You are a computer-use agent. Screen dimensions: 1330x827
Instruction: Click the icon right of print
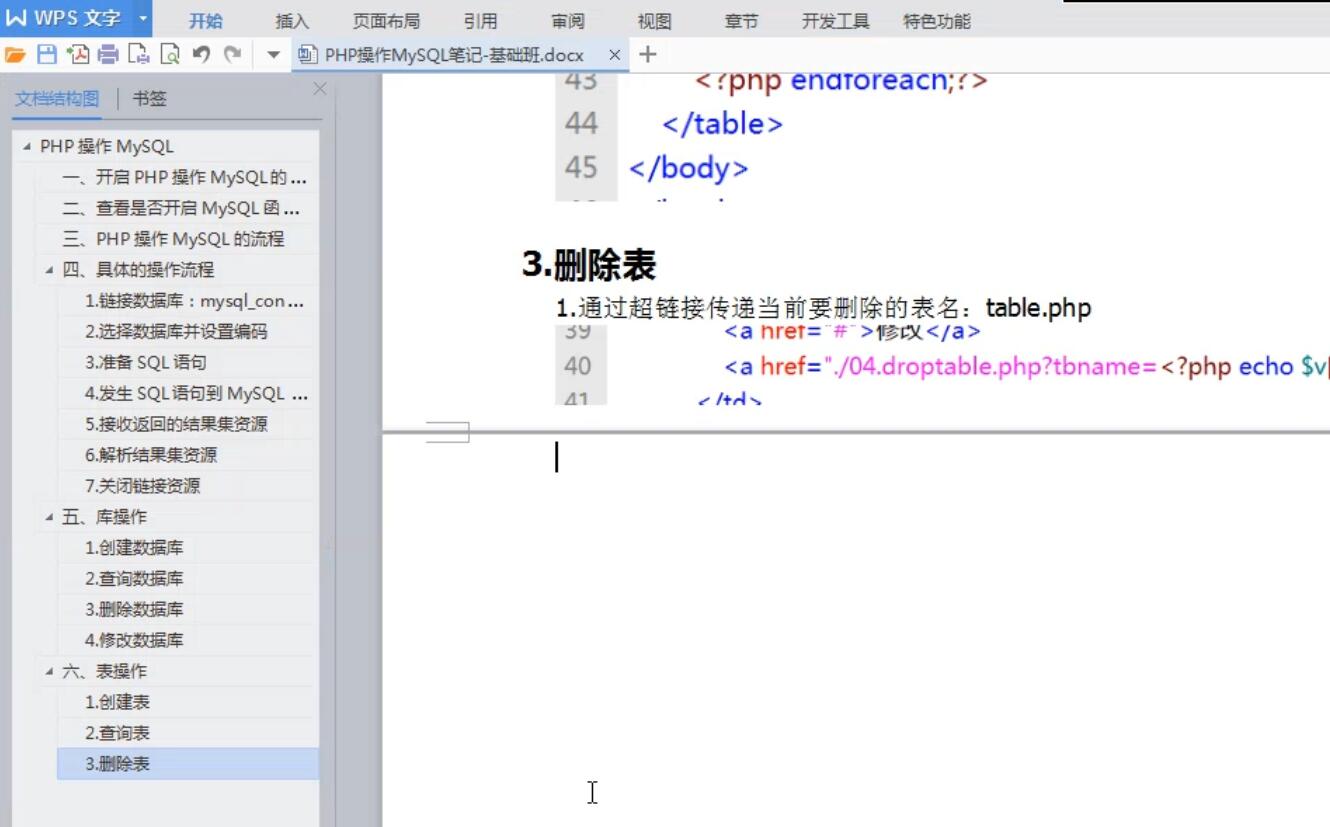139,55
